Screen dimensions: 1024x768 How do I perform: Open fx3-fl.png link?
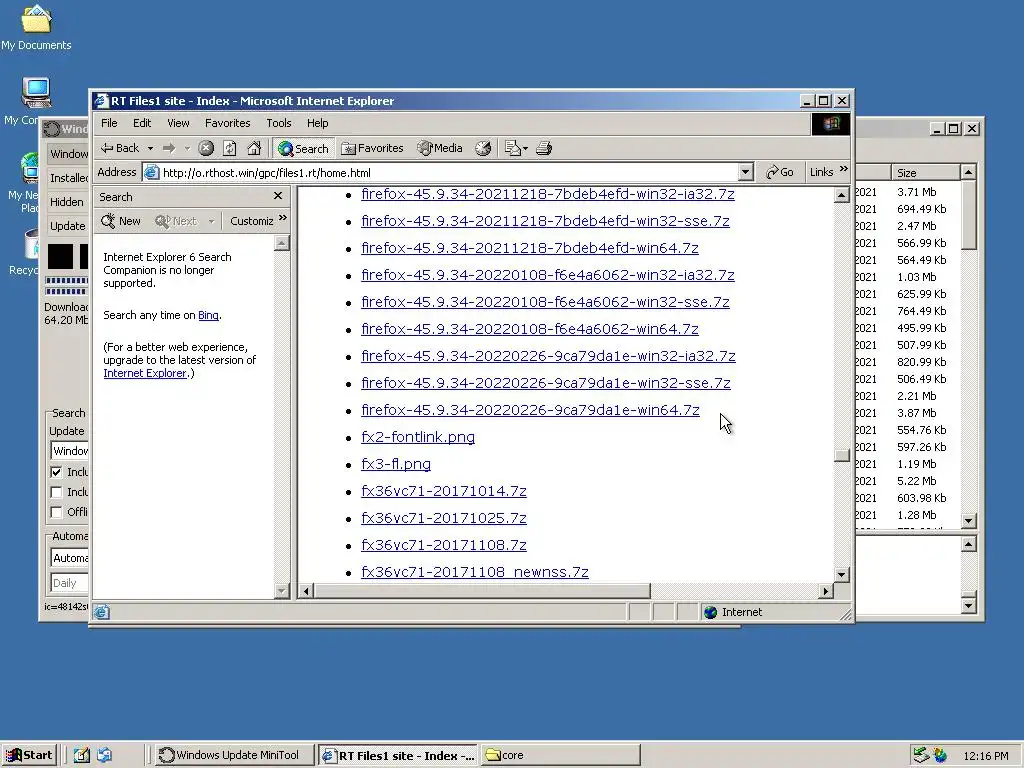(396, 464)
